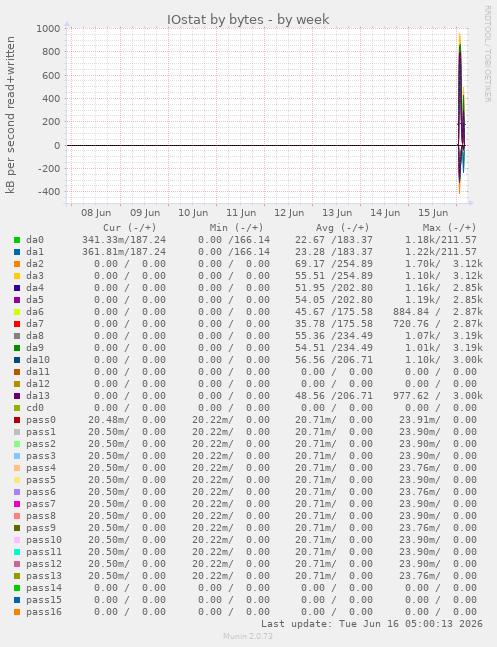Select the pass16 legend label
Viewport: 497px width, 647px height.
pos(44,612)
